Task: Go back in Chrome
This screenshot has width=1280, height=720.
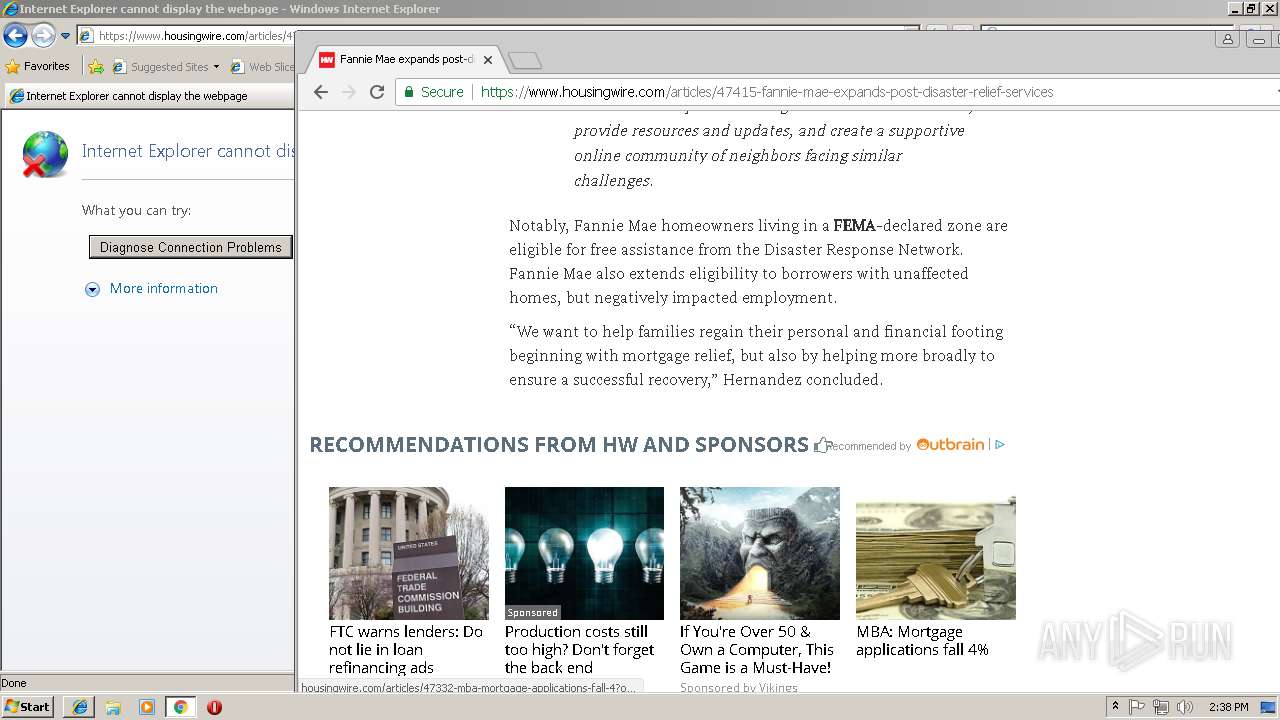Action: click(x=320, y=92)
